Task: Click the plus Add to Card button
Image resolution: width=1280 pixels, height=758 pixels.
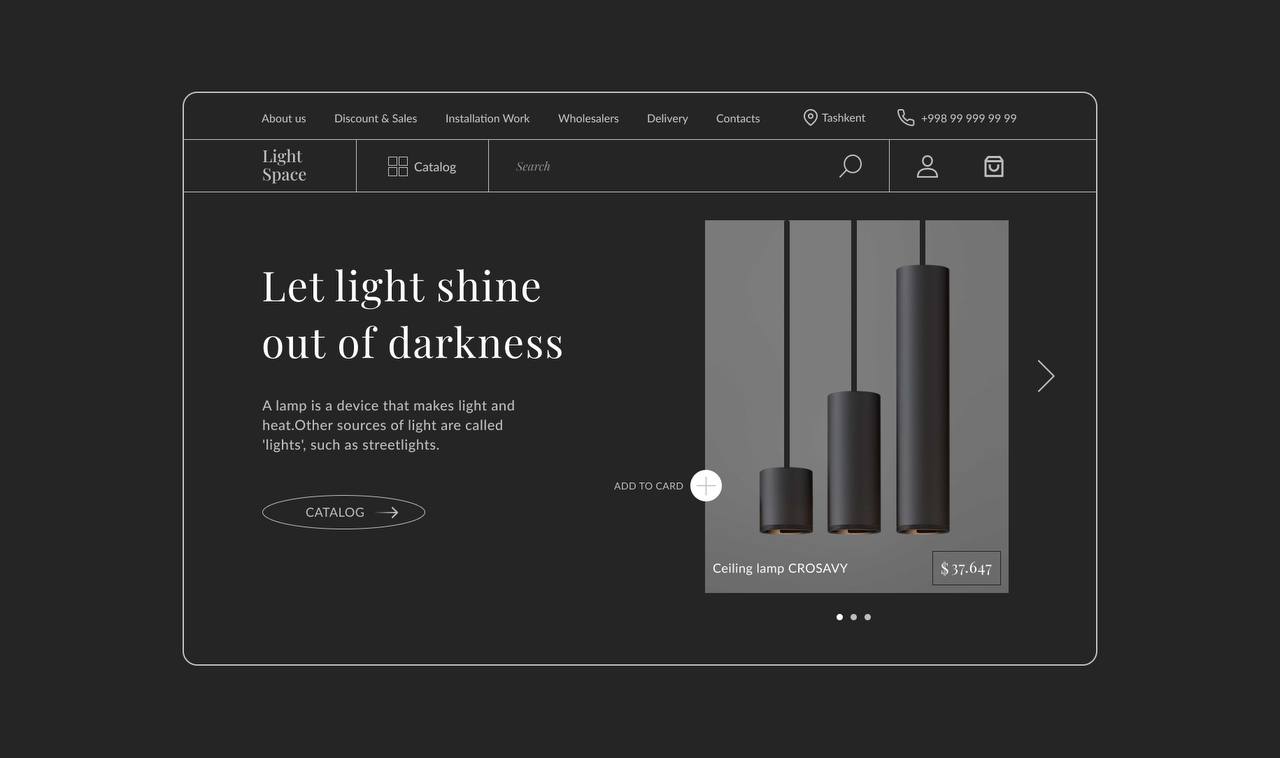Action: coord(706,486)
